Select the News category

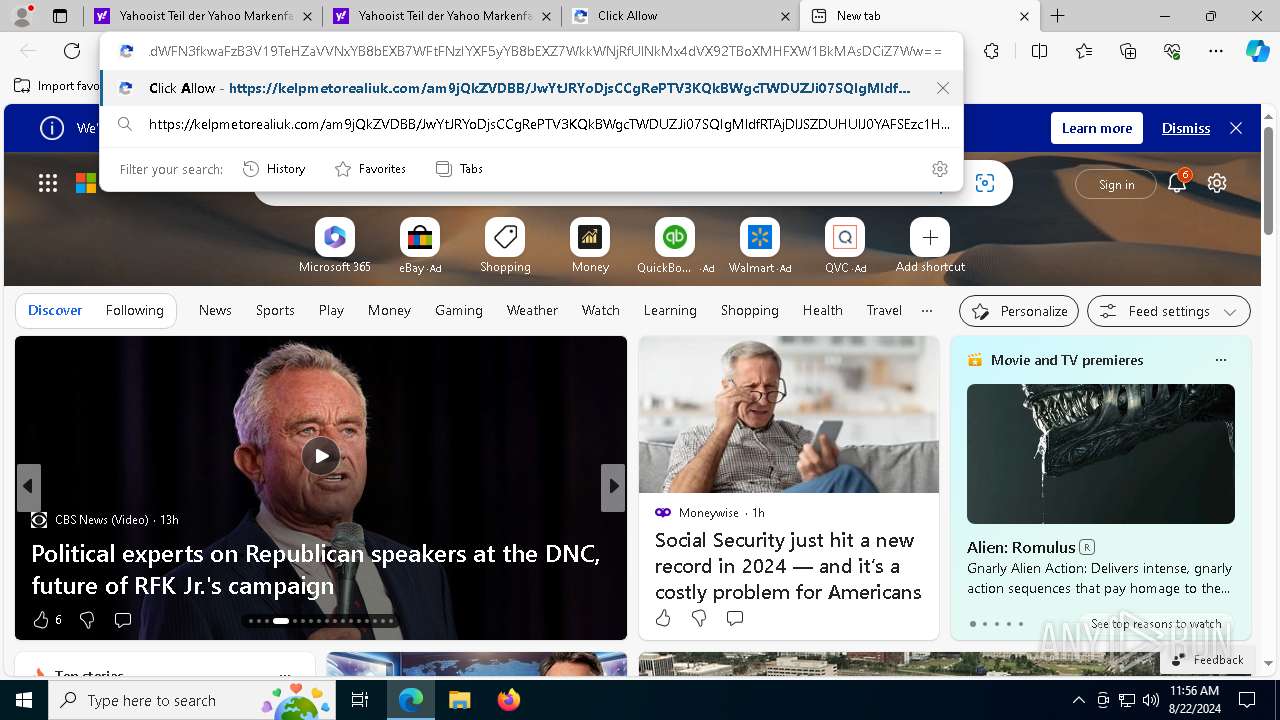pos(215,310)
